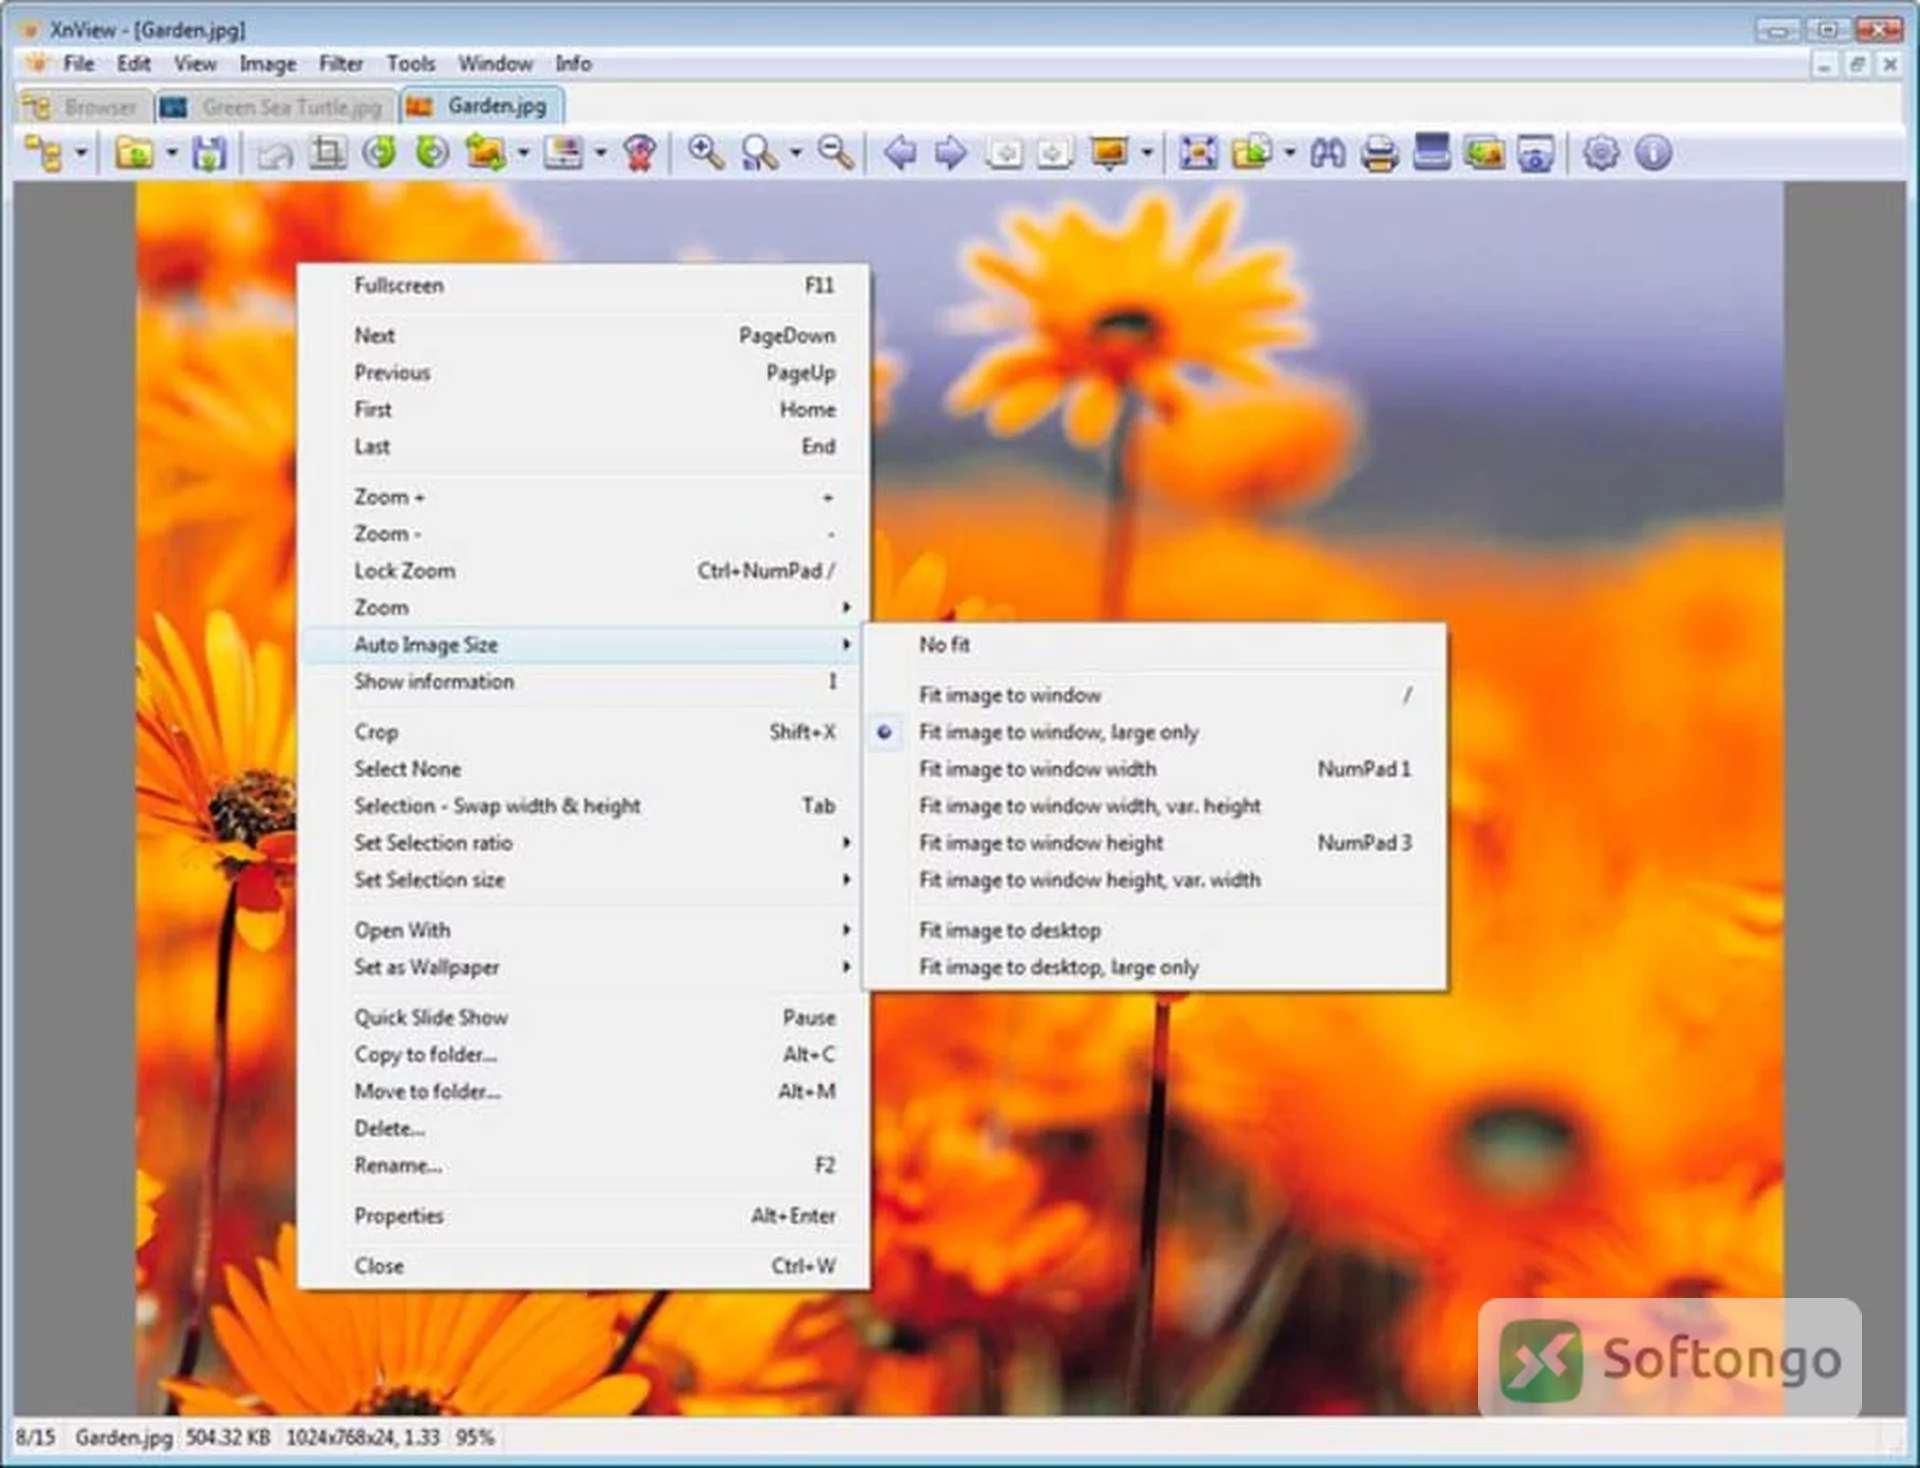This screenshot has width=1920, height=1468.
Task: Click 'Fullscreen' in the context menu
Action: pyautogui.click(x=583, y=286)
